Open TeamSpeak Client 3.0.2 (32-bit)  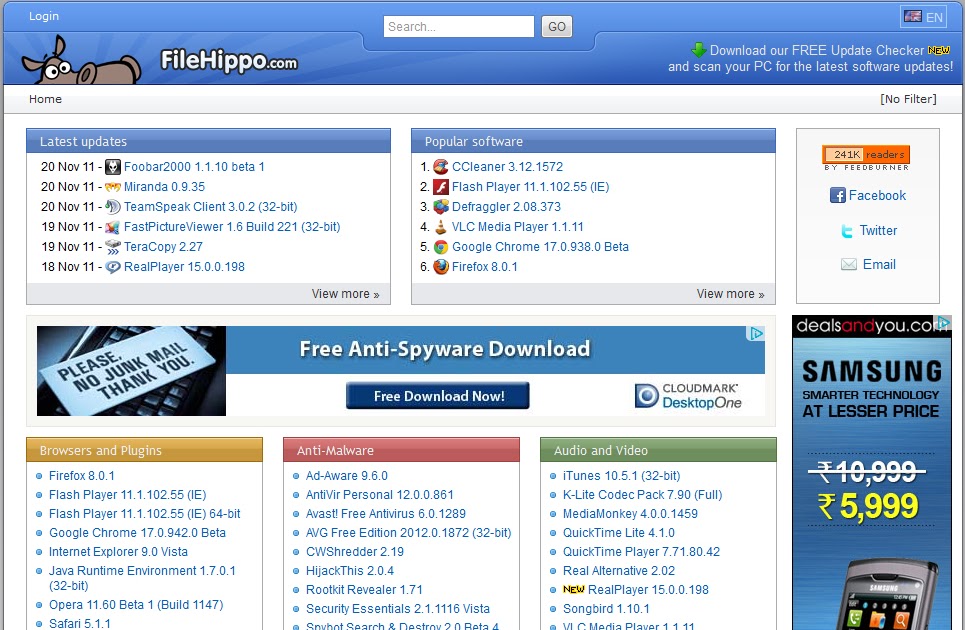point(210,207)
